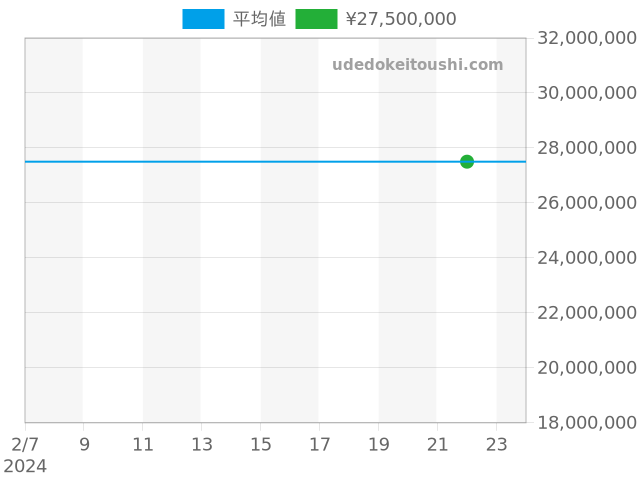This screenshot has height=480, width=640.
Task: Toggle the ¥27,500,000 legend label
Action: coord(400,19)
